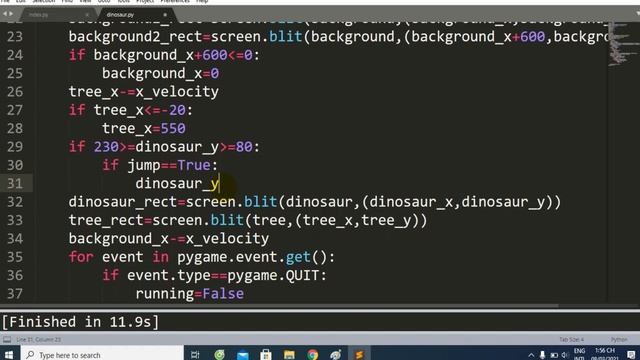Click the Sublime Text taskbar icon
The width and height of the screenshot is (640, 360).
point(359,354)
